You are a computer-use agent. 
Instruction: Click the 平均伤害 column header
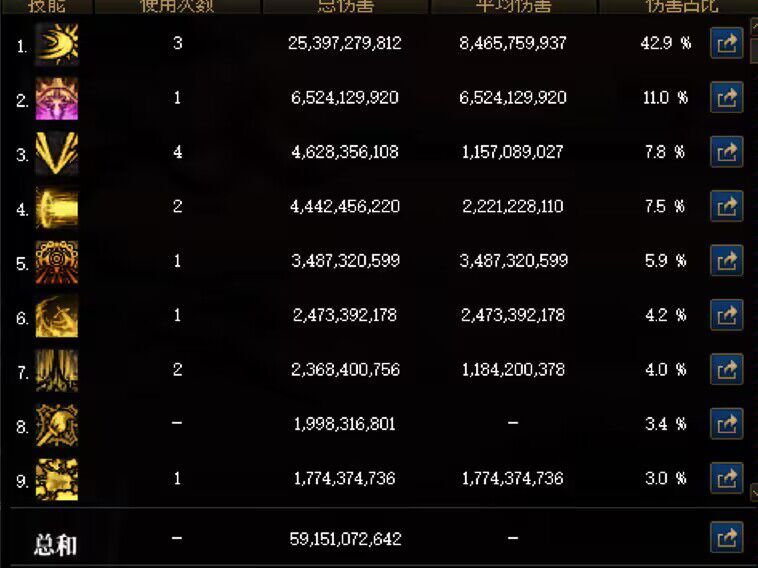[513, 6]
